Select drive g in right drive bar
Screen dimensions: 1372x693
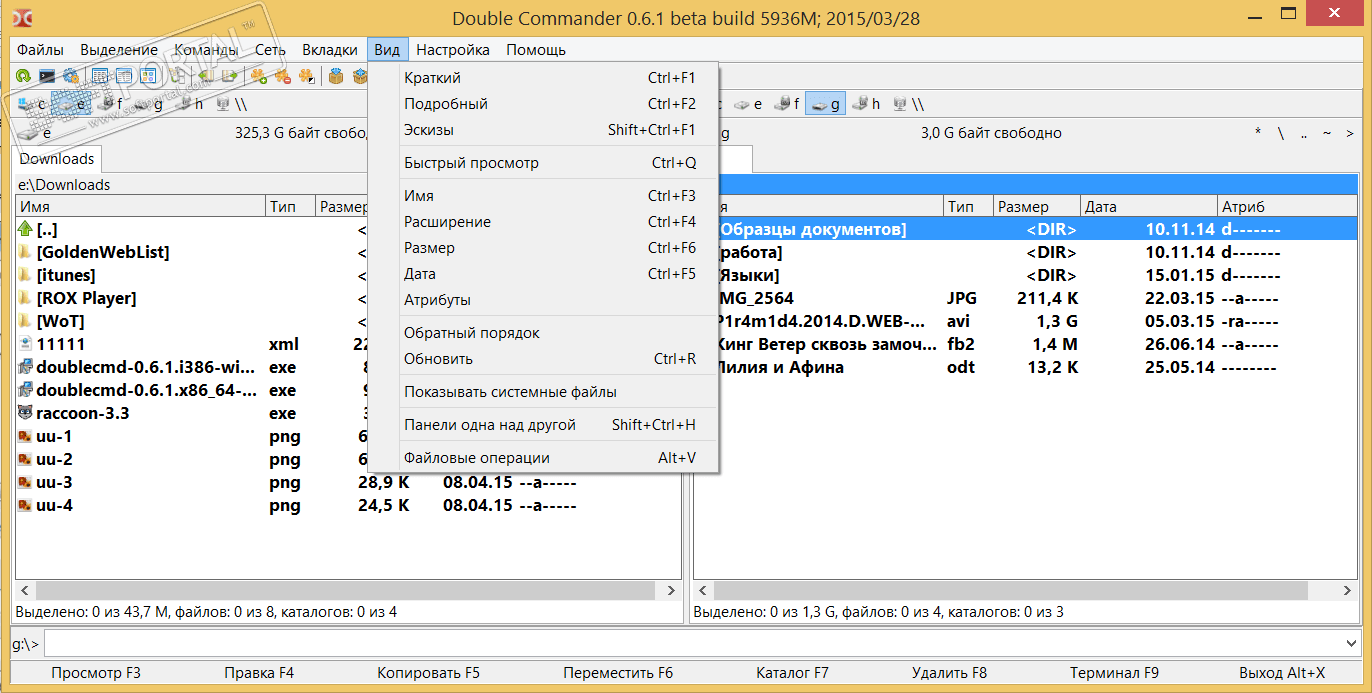pyautogui.click(x=825, y=103)
